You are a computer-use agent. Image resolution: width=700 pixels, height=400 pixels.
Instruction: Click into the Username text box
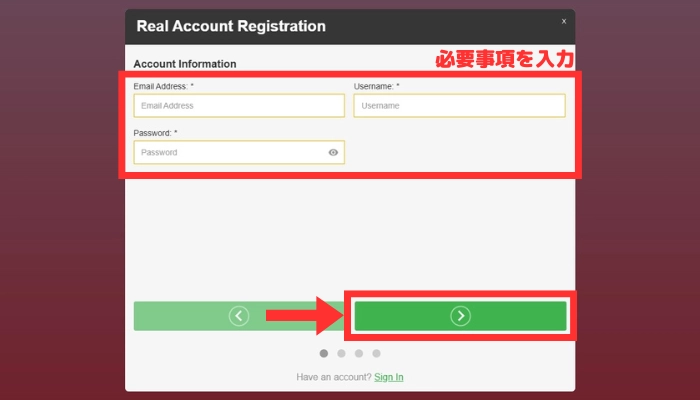tap(459, 105)
